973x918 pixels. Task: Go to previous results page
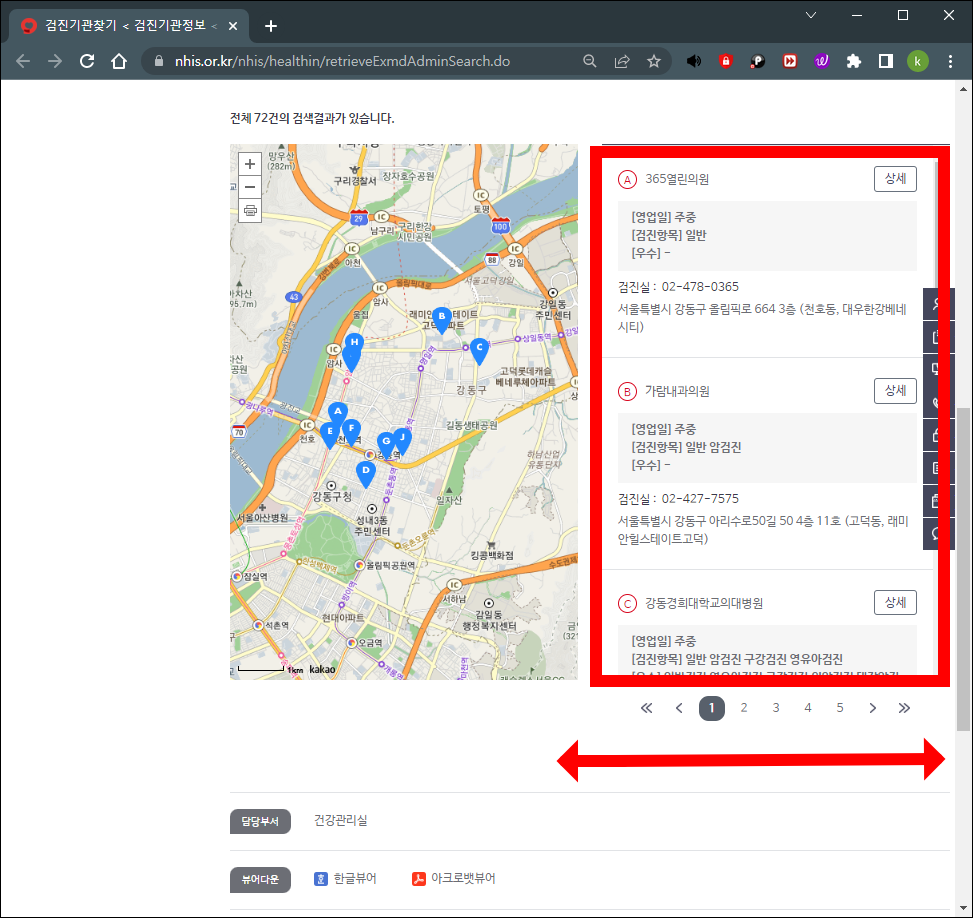point(679,708)
